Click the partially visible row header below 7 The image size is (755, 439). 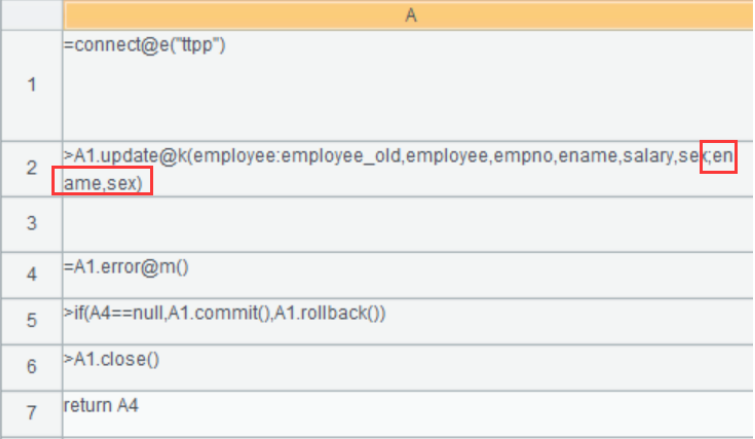point(30,436)
